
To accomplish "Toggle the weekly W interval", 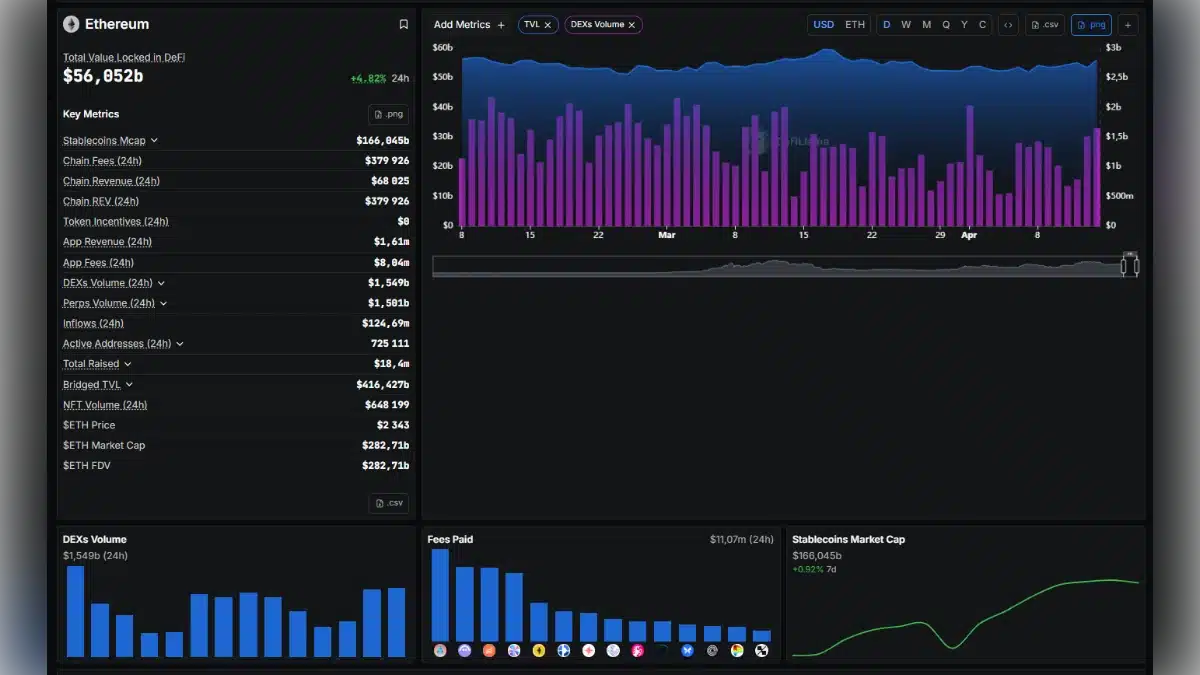I will pyautogui.click(x=906, y=24).
